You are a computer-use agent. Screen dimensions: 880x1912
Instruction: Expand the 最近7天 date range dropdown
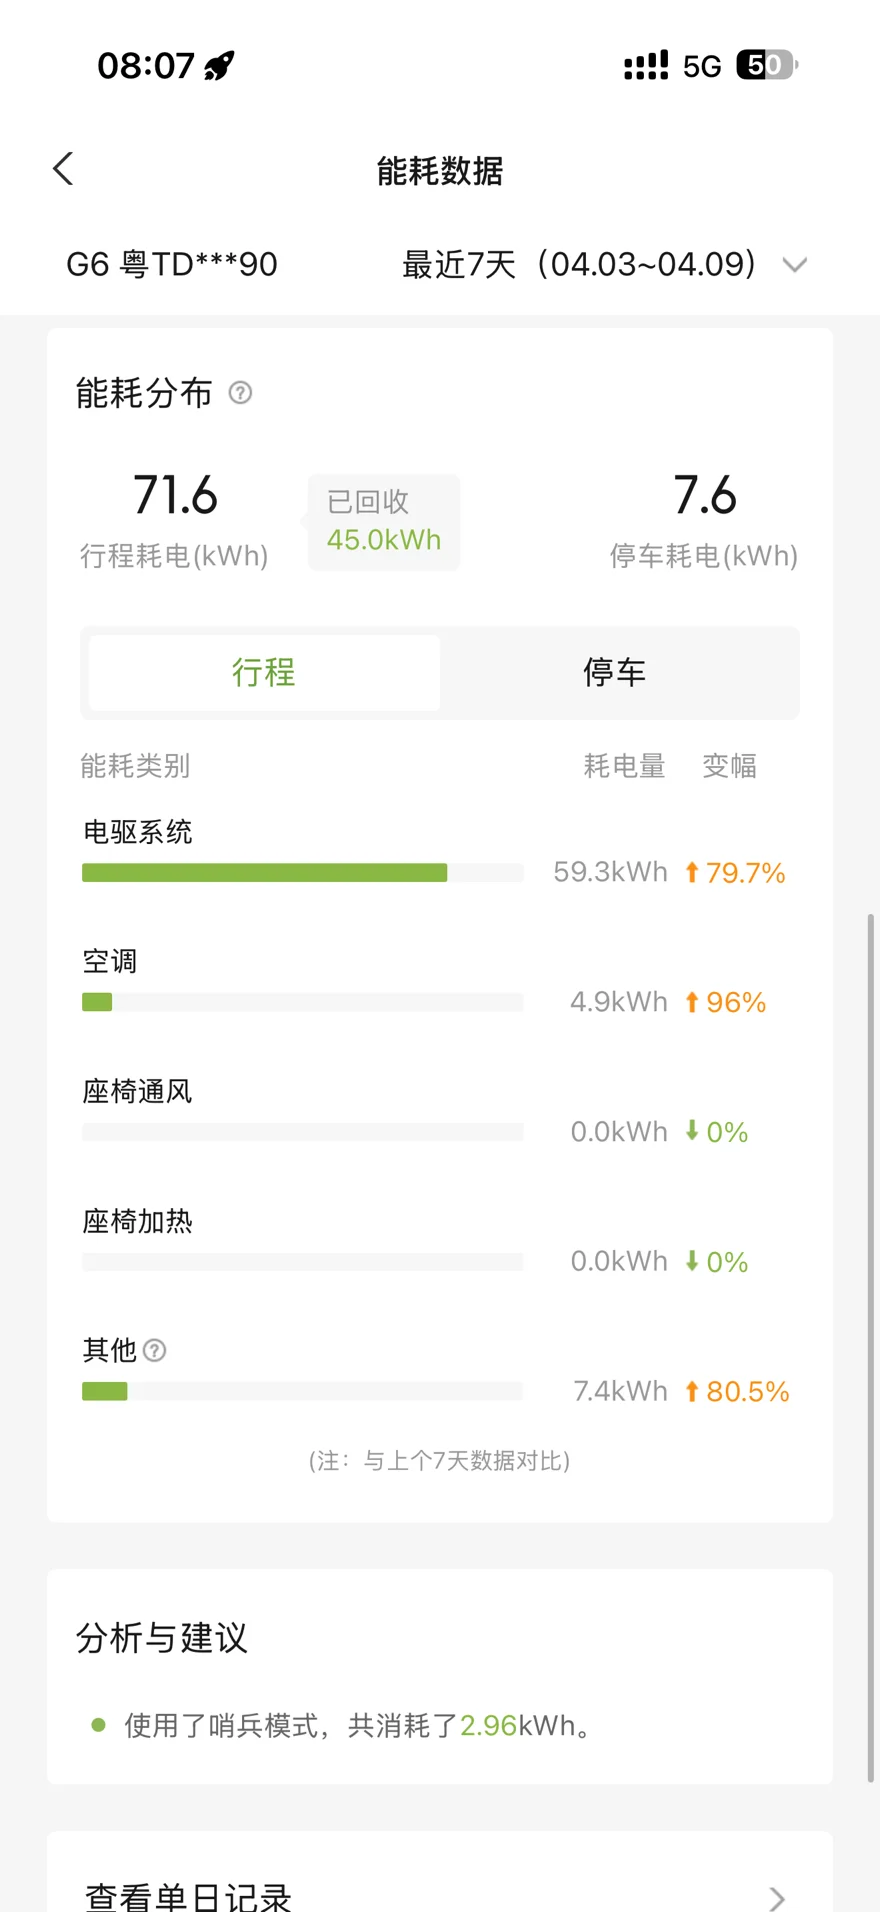(580, 265)
